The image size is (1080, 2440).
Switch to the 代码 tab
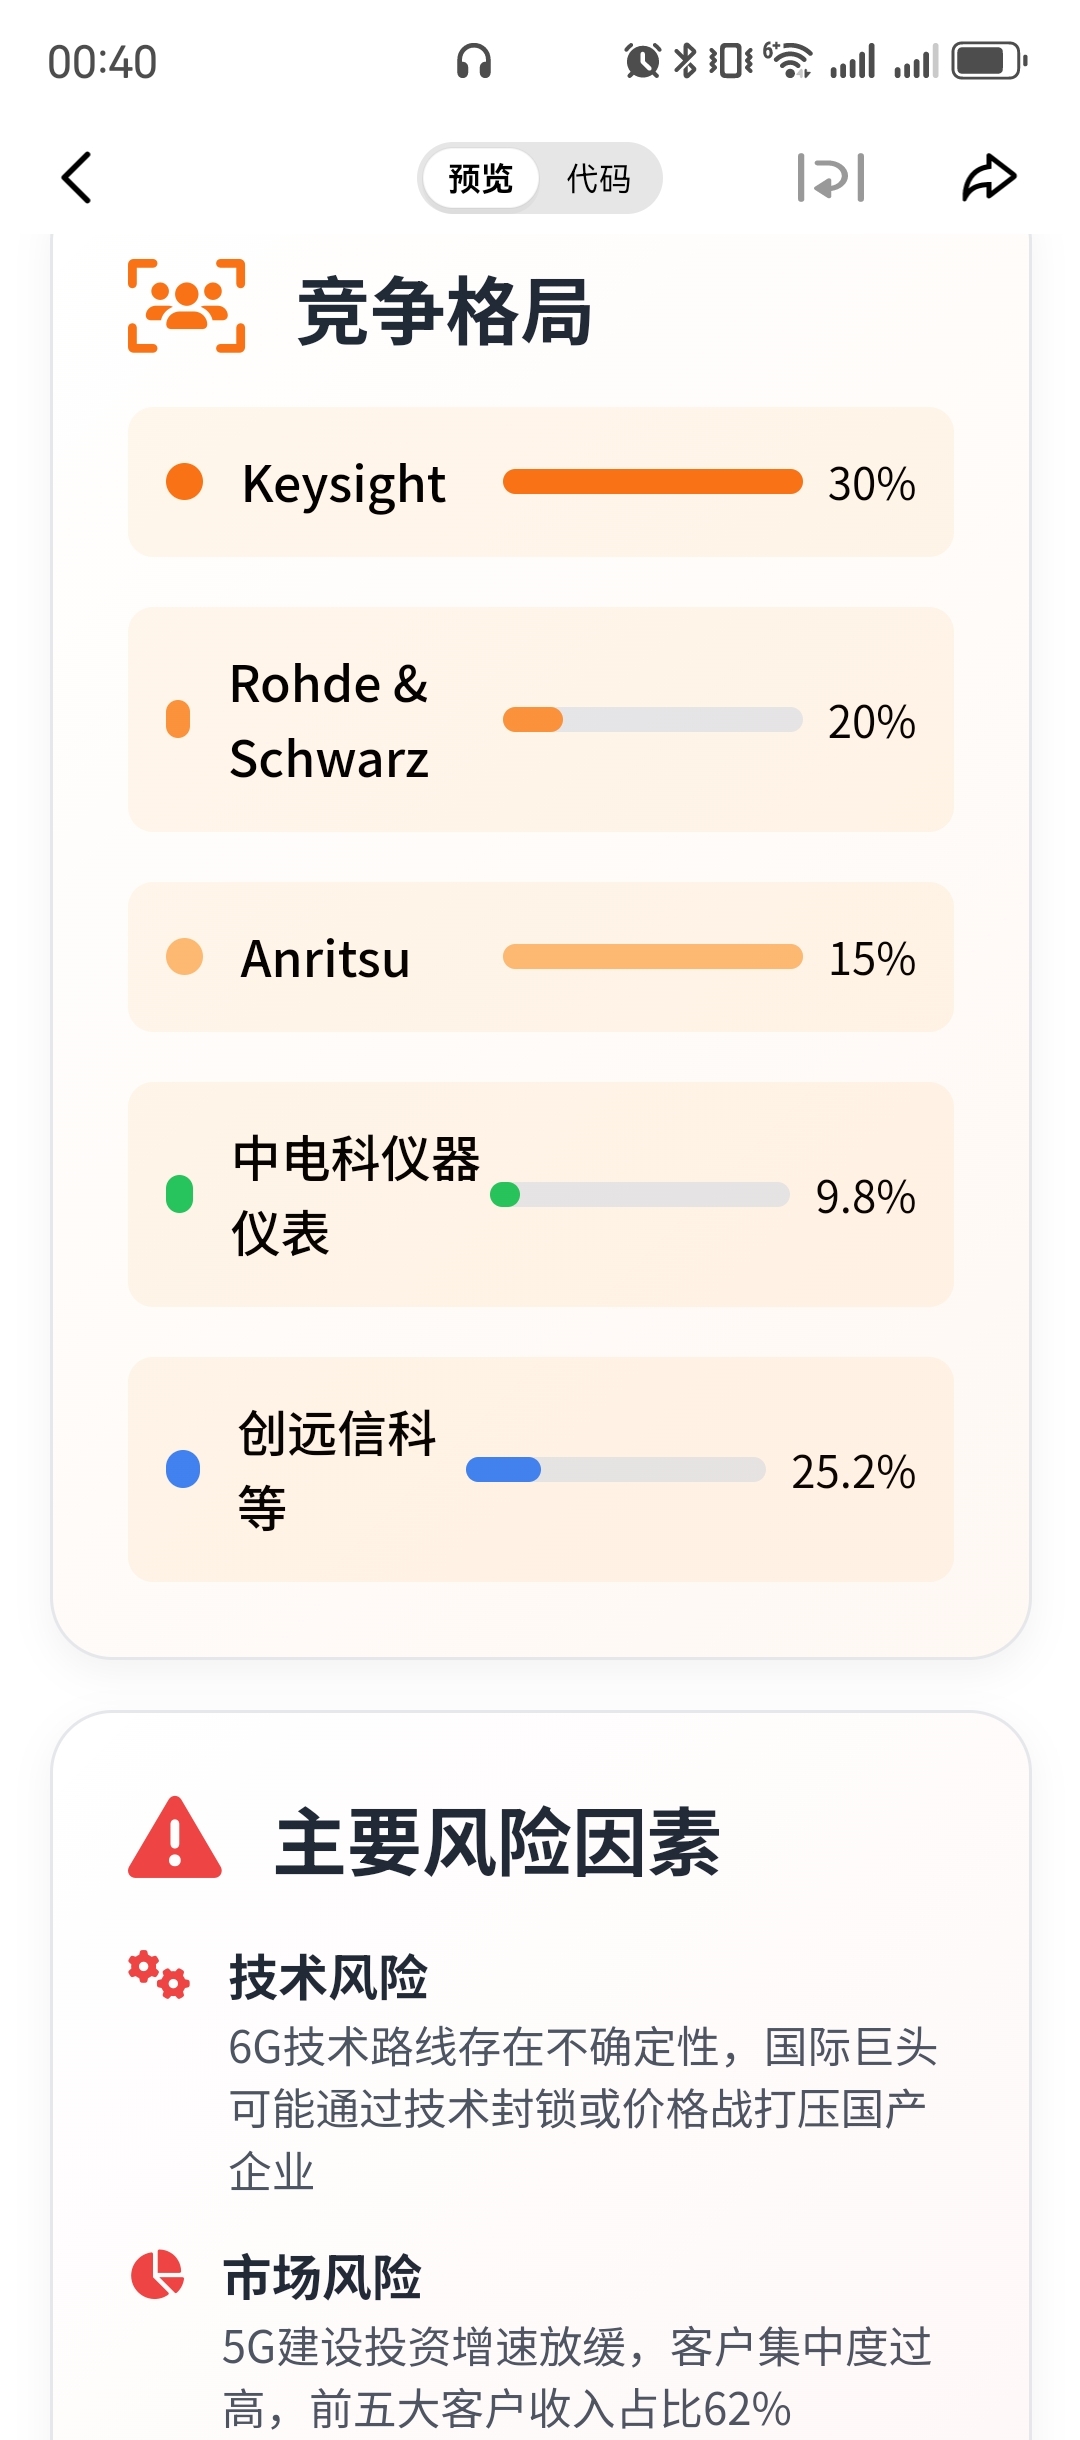[598, 179]
